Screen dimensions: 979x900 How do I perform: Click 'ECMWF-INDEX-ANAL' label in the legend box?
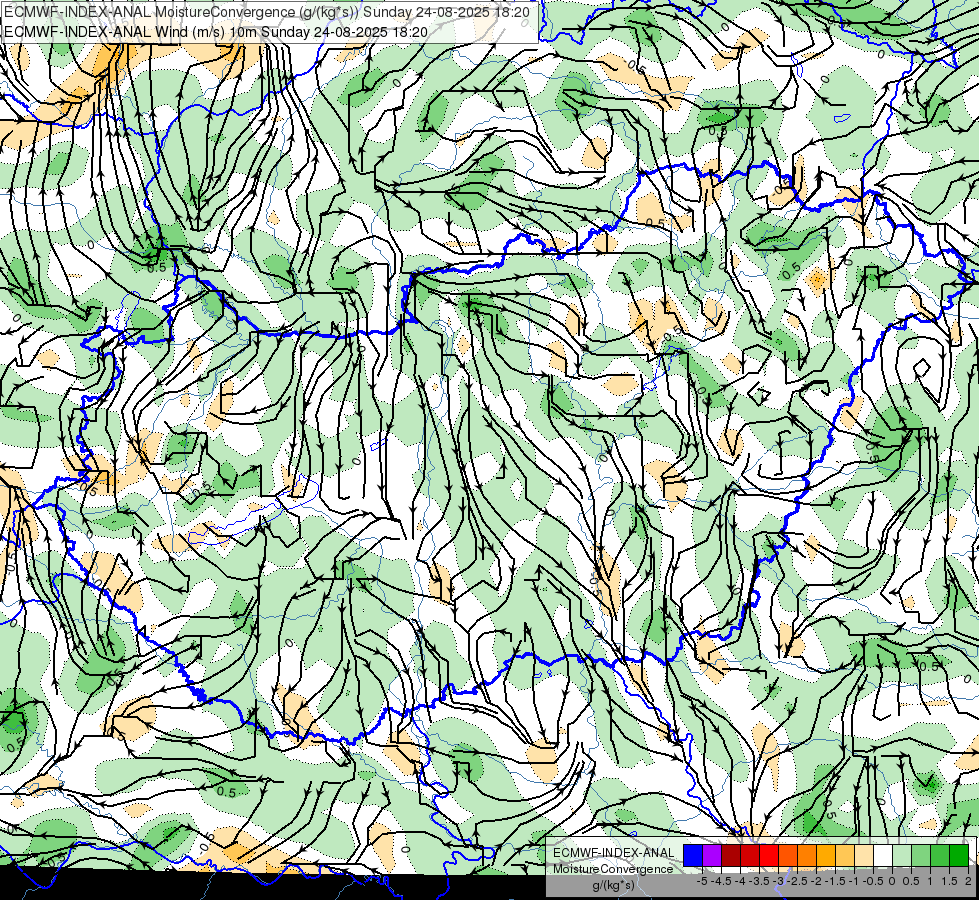(x=614, y=853)
